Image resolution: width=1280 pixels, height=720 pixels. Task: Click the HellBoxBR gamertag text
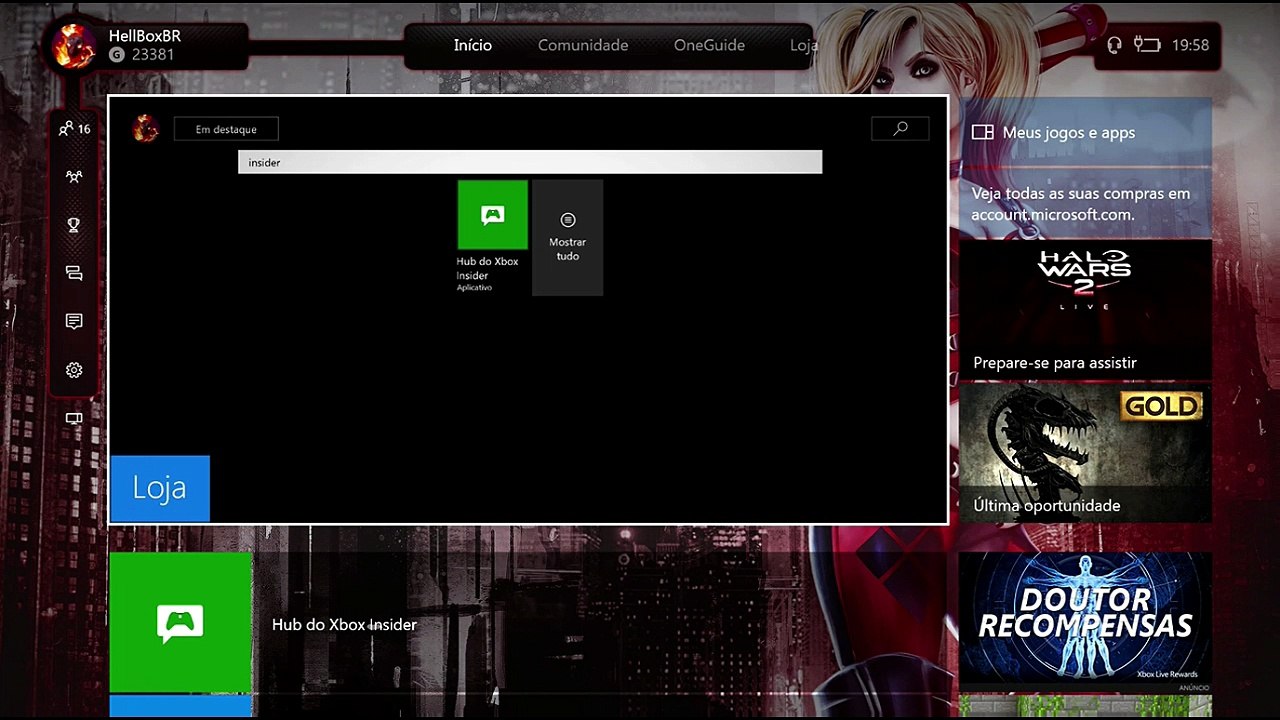click(145, 35)
